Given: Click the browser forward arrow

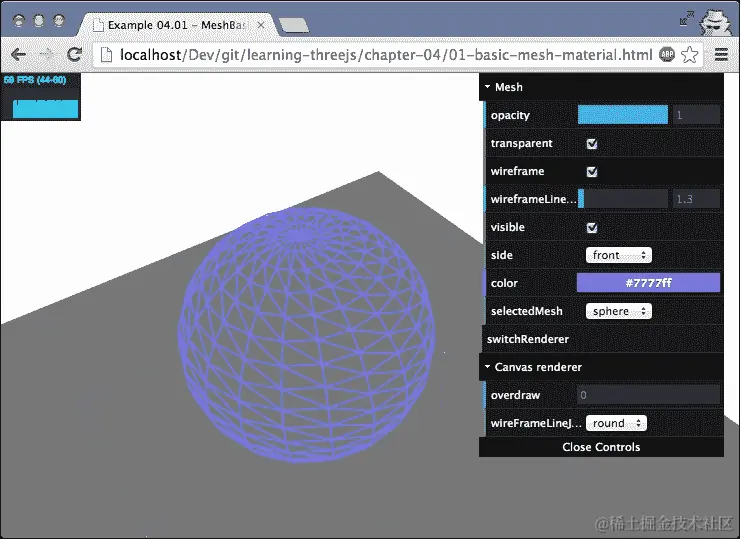Looking at the screenshot, I should point(46,55).
